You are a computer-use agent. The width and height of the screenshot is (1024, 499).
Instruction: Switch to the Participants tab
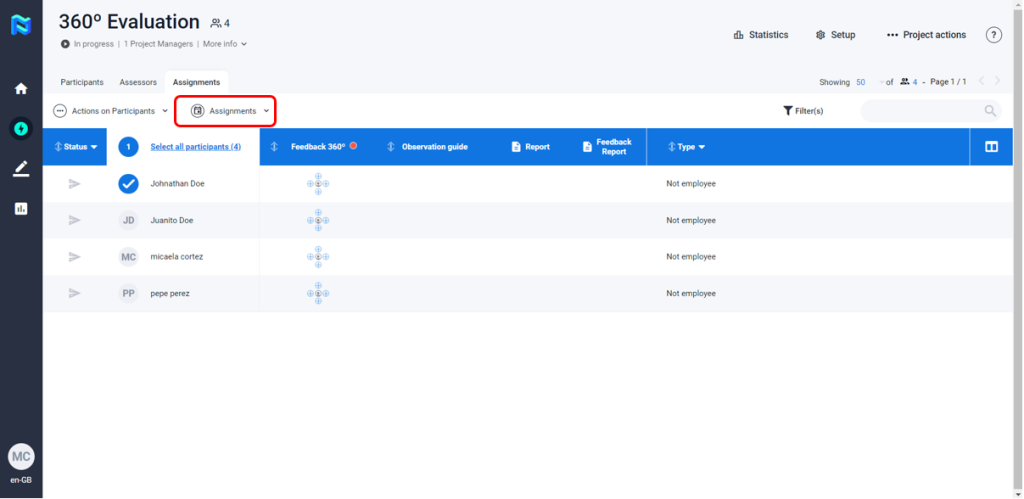point(82,82)
